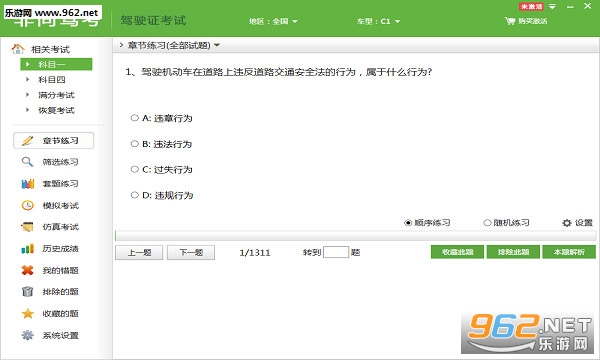Go to next question with 下一题
Viewport: 600px width, 360px height.
click(191, 252)
